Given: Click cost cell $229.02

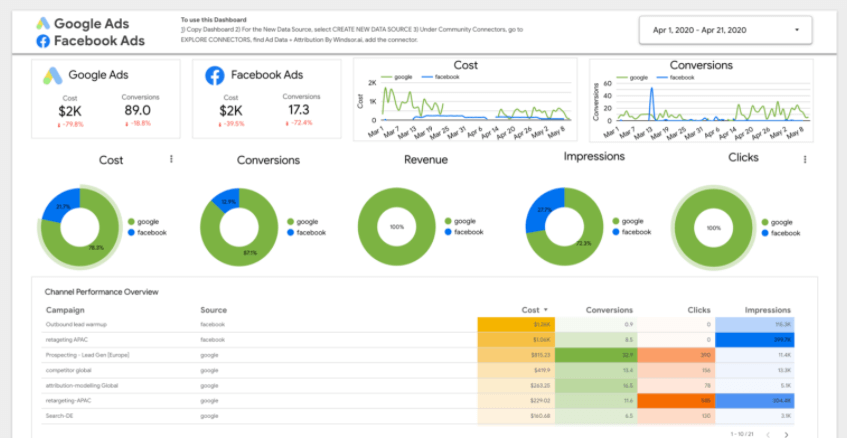Looking at the screenshot, I should [516, 400].
